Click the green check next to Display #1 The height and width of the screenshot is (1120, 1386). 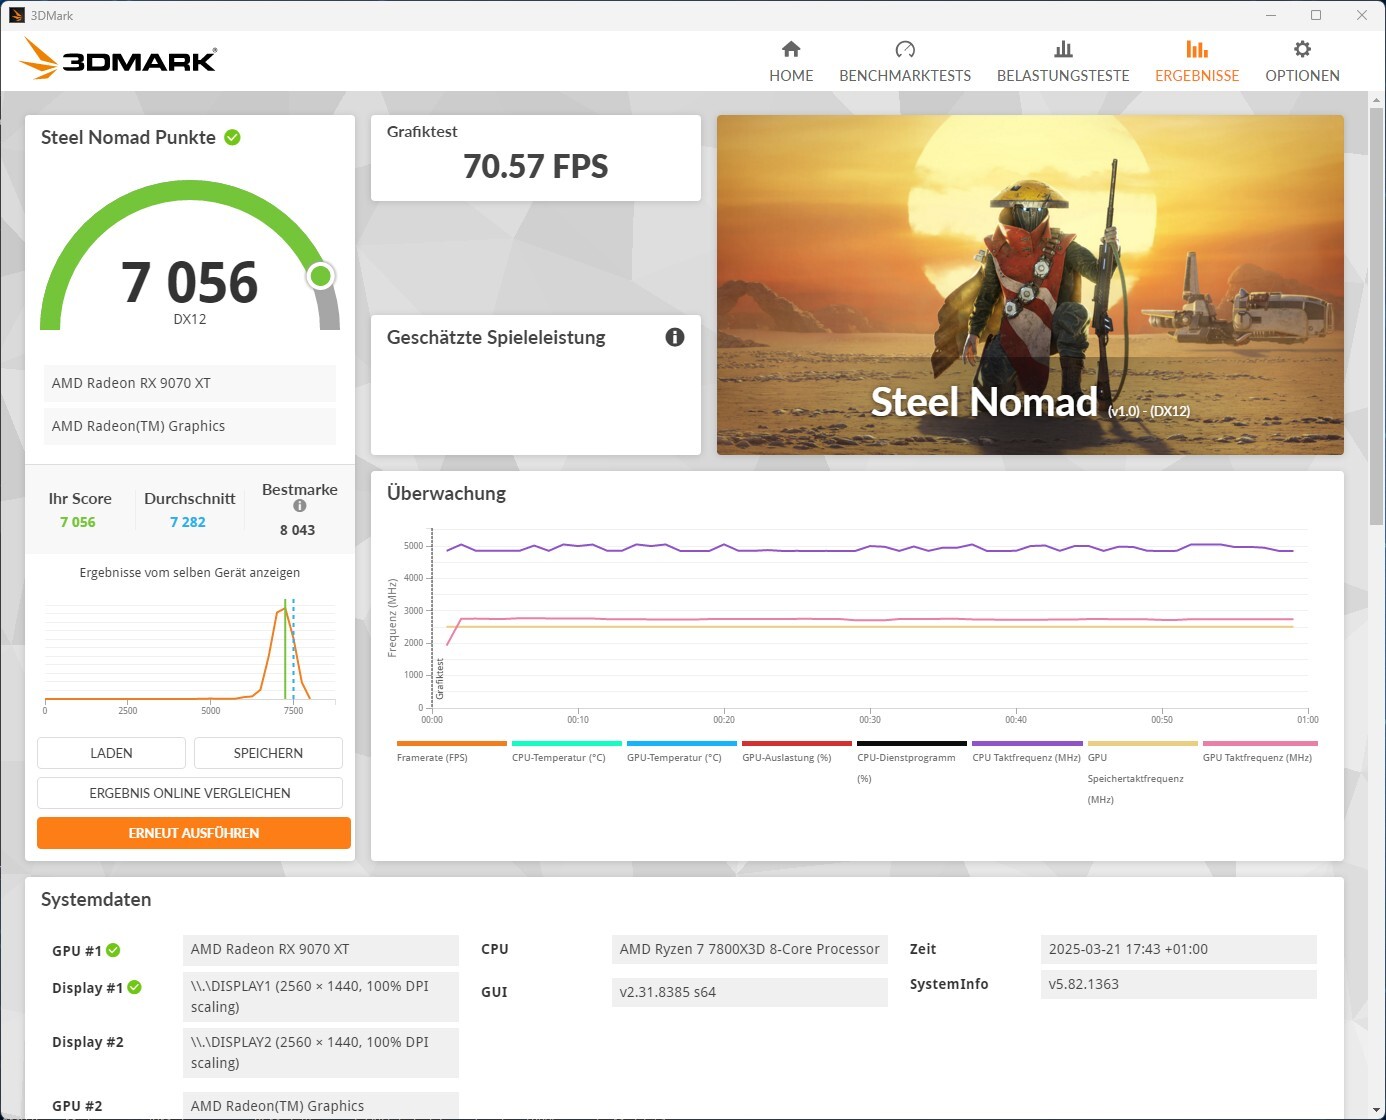pos(134,987)
